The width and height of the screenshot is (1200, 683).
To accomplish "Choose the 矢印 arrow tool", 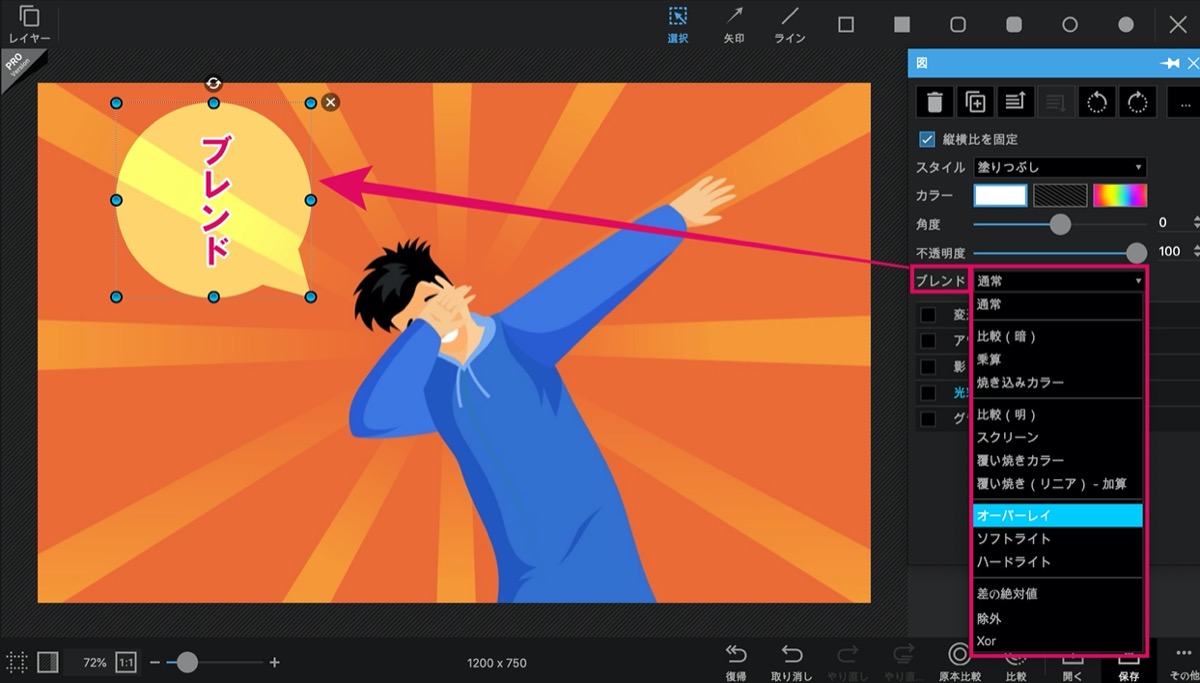I will (x=734, y=25).
